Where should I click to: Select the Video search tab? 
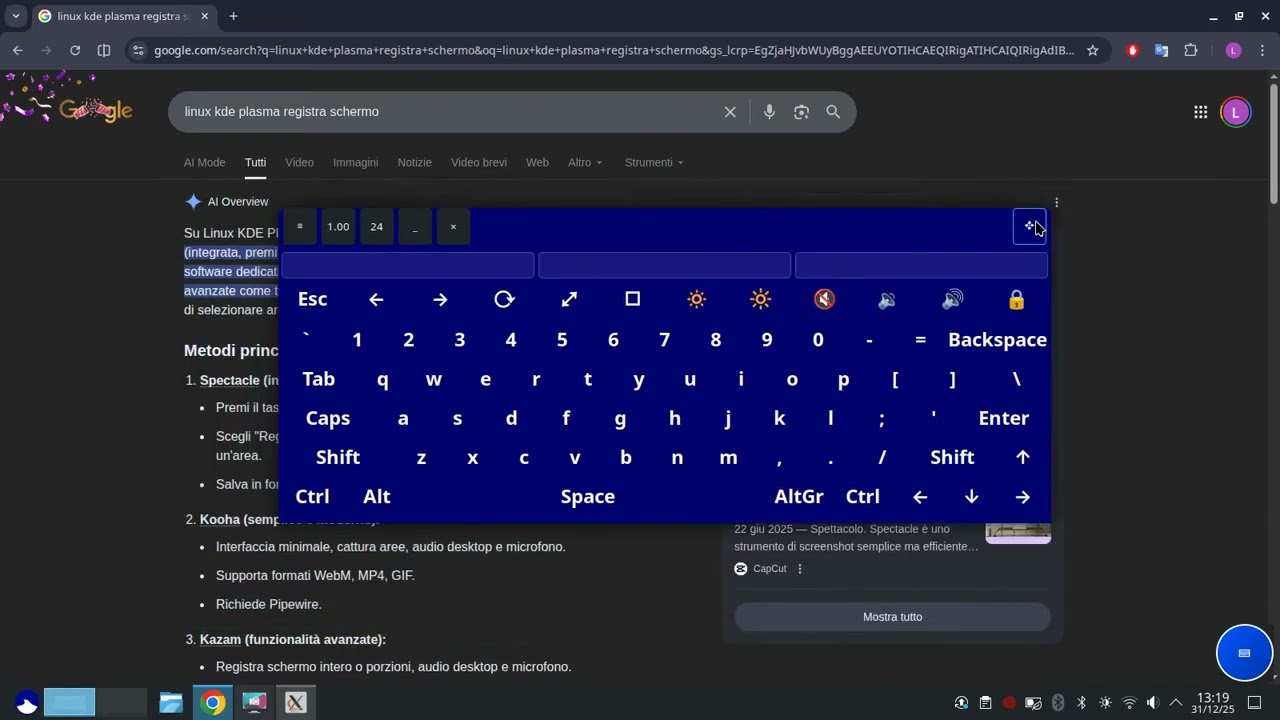(x=299, y=162)
